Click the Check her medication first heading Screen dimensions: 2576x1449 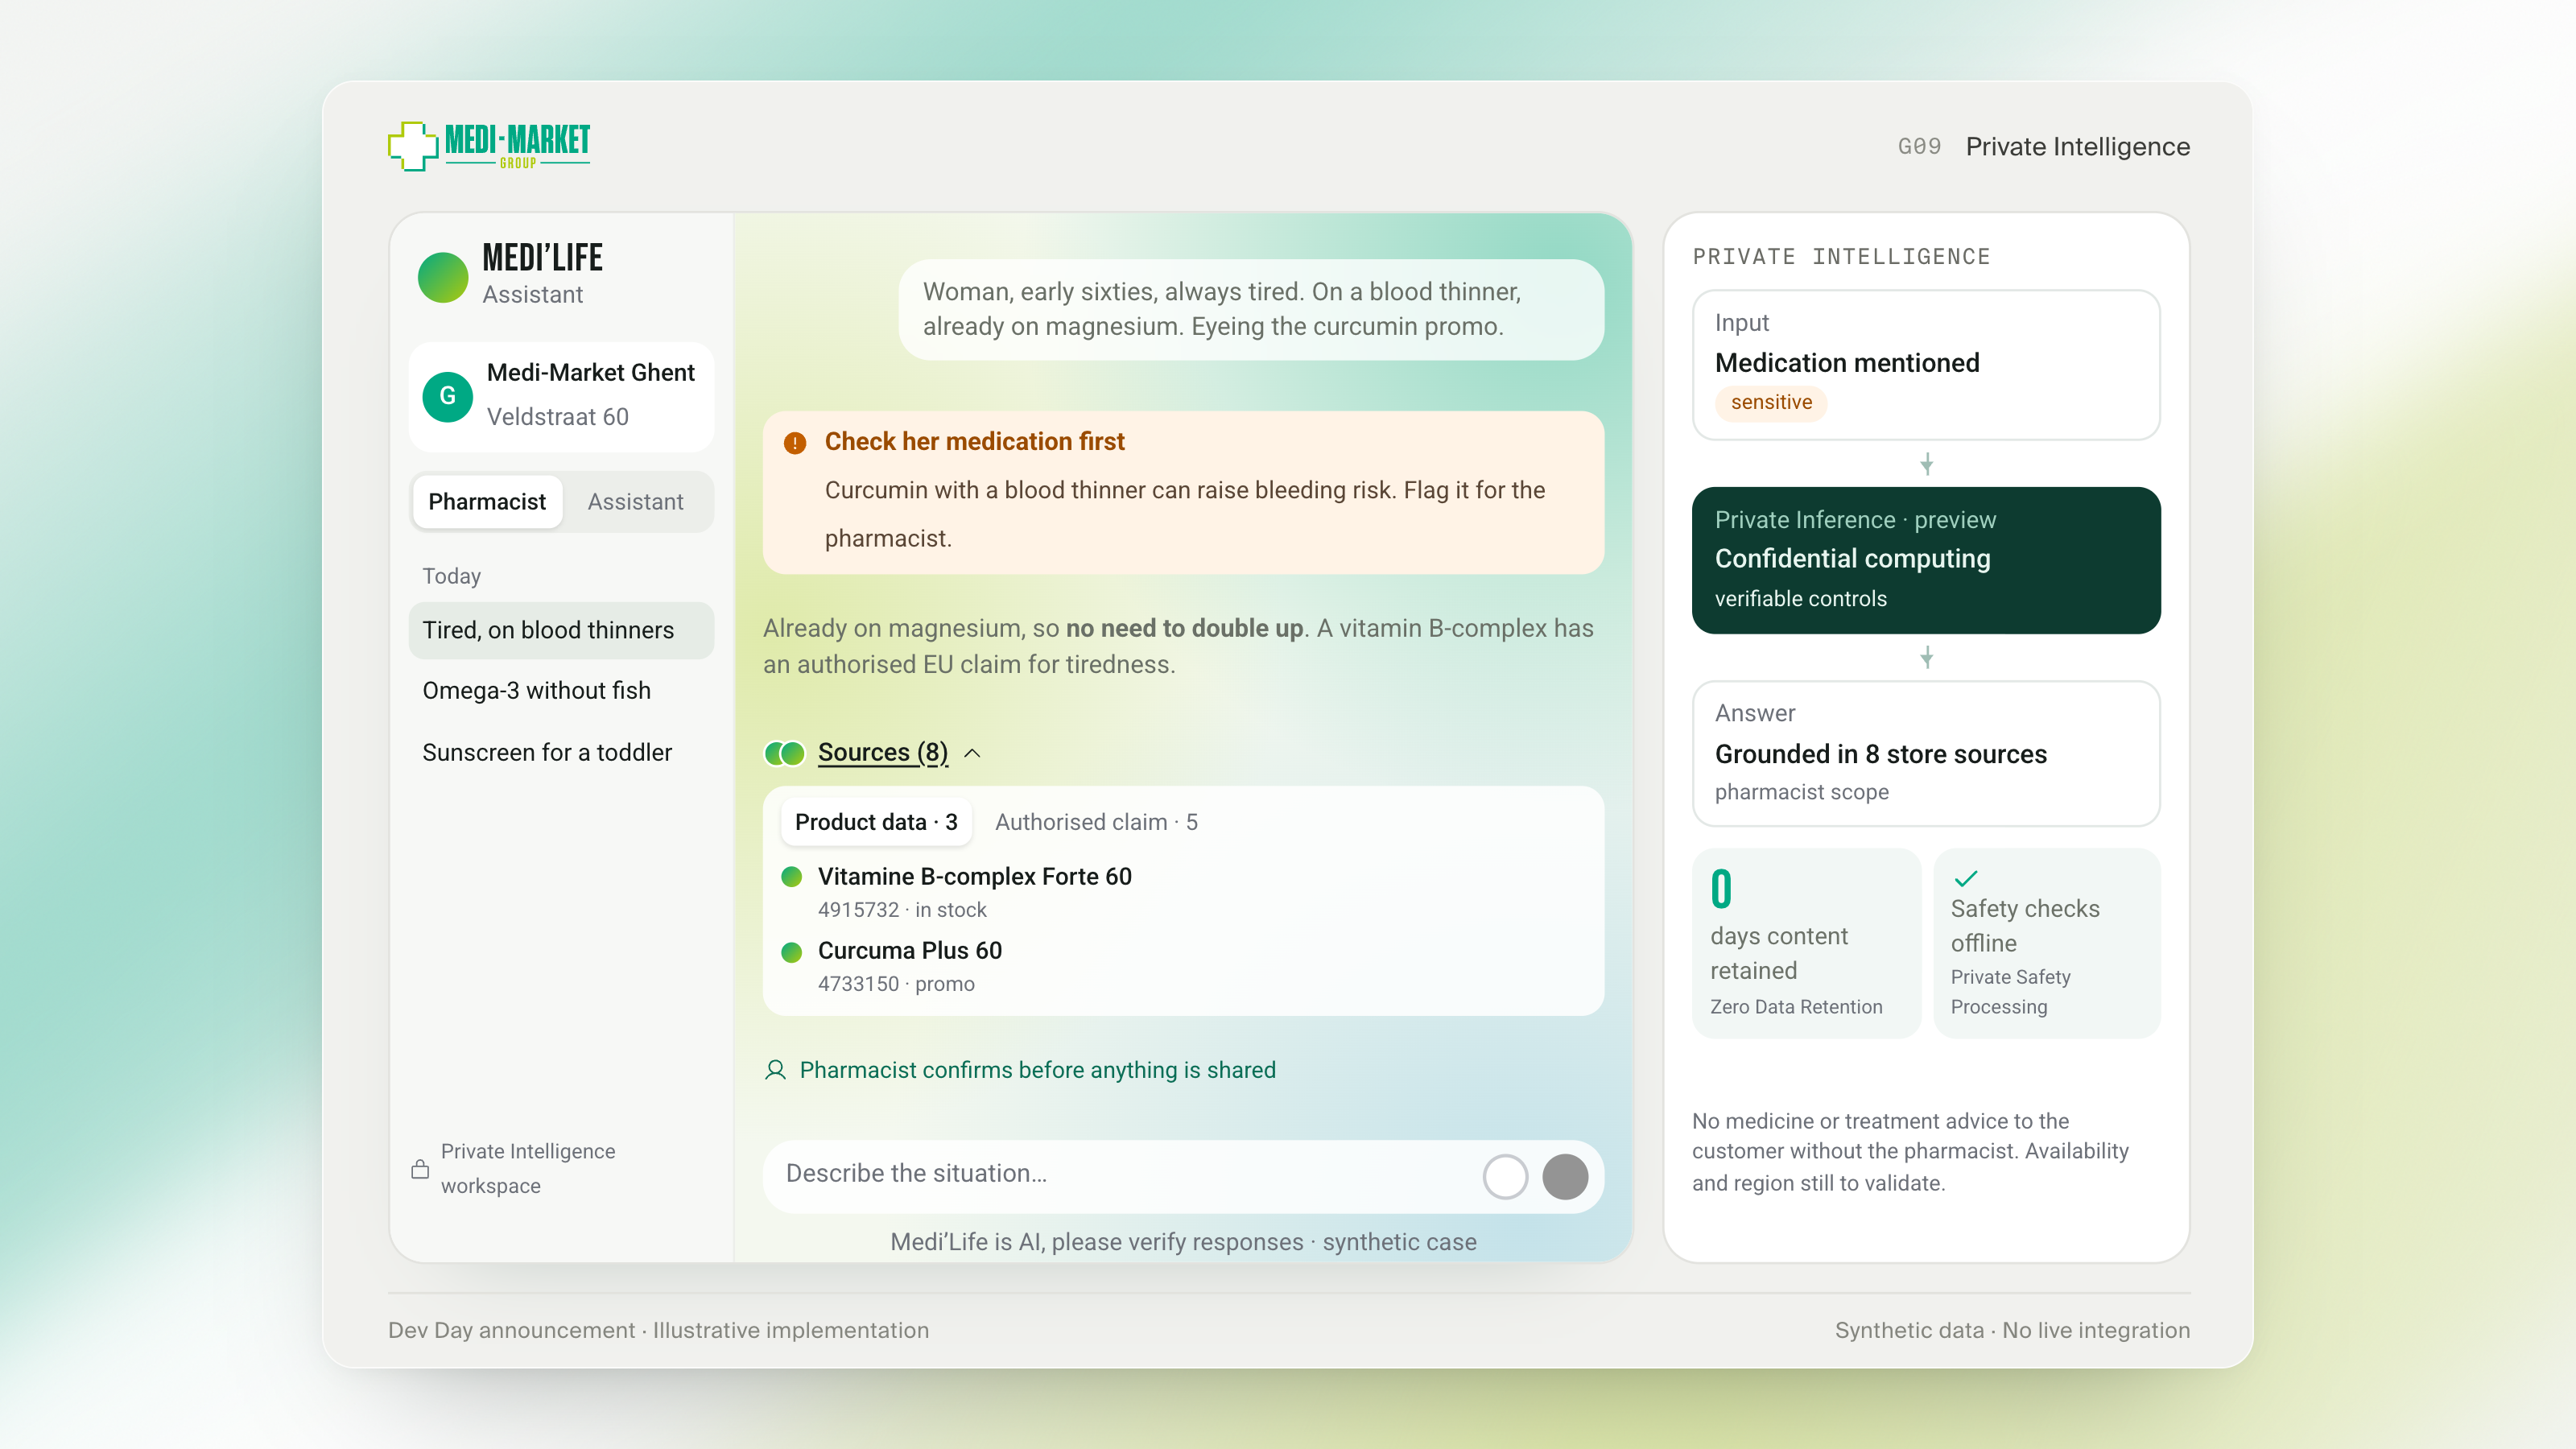[974, 442]
